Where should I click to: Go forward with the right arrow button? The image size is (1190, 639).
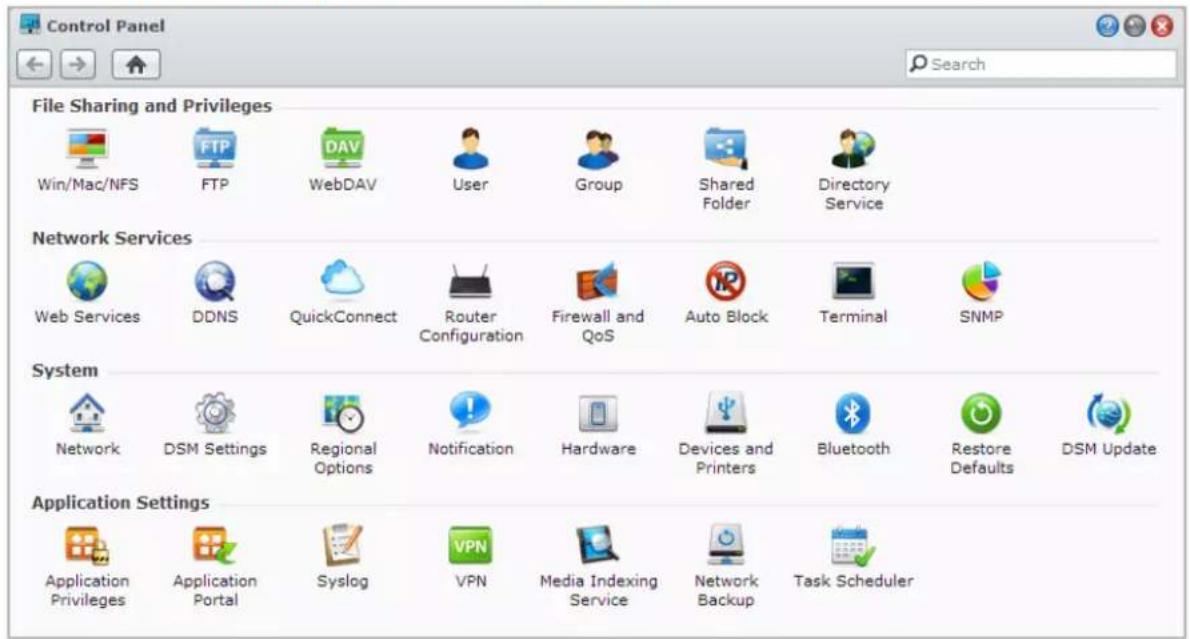77,65
